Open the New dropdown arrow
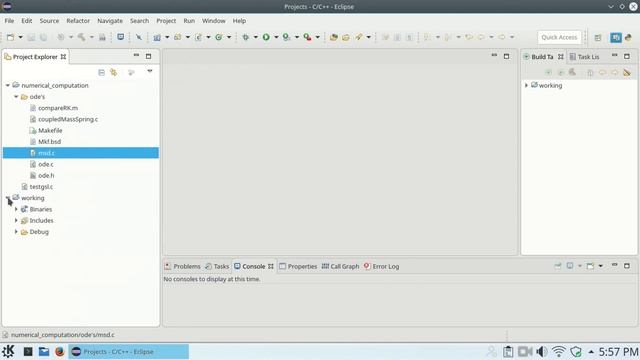The image size is (640, 360). pos(20,37)
